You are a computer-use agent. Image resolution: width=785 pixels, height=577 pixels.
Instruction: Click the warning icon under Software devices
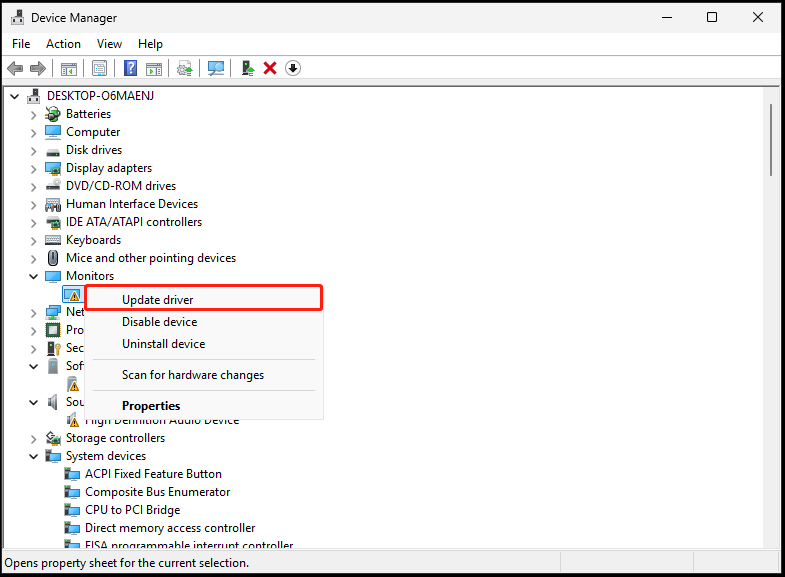(x=73, y=384)
